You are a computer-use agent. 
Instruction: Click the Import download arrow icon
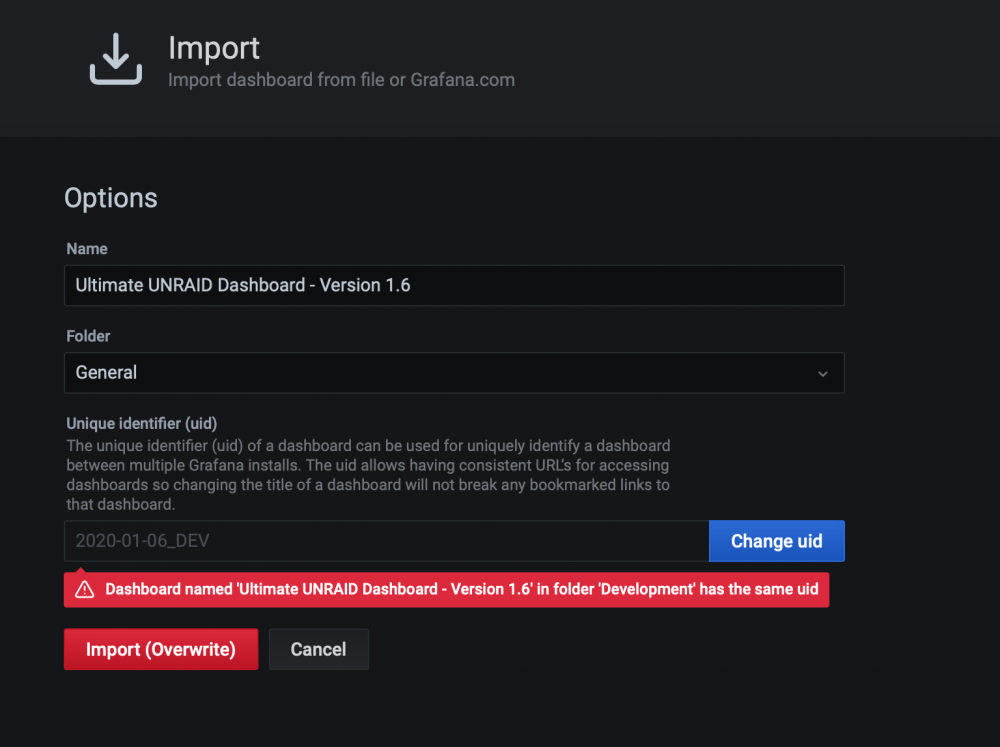click(x=115, y=59)
